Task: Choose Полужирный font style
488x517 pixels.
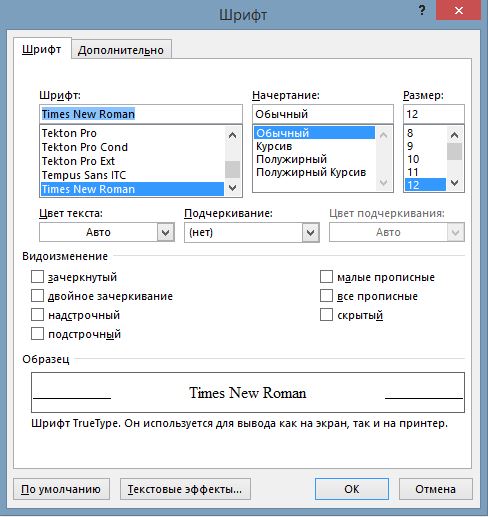Action: pyautogui.click(x=314, y=159)
